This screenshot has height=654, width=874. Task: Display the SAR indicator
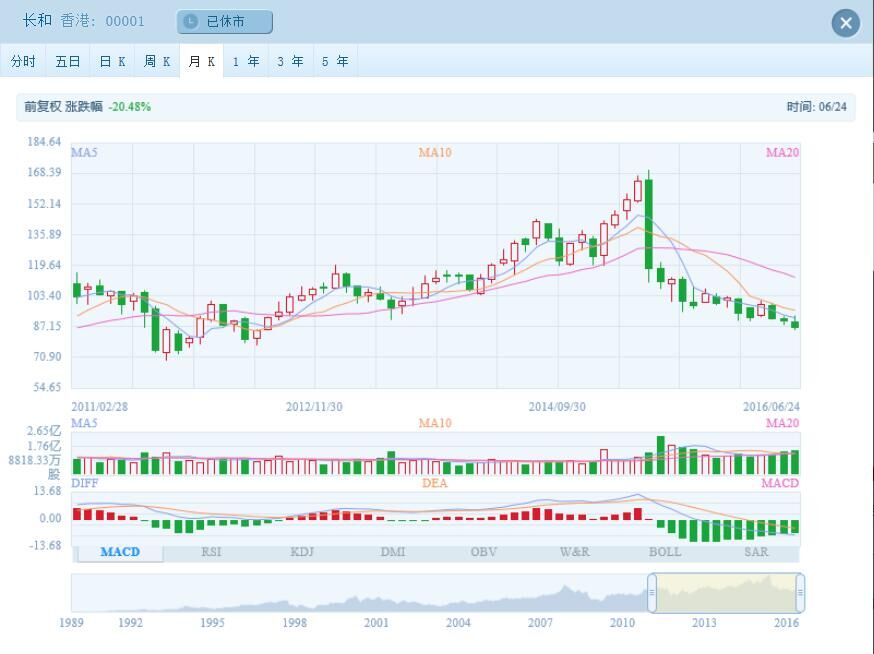click(x=756, y=552)
